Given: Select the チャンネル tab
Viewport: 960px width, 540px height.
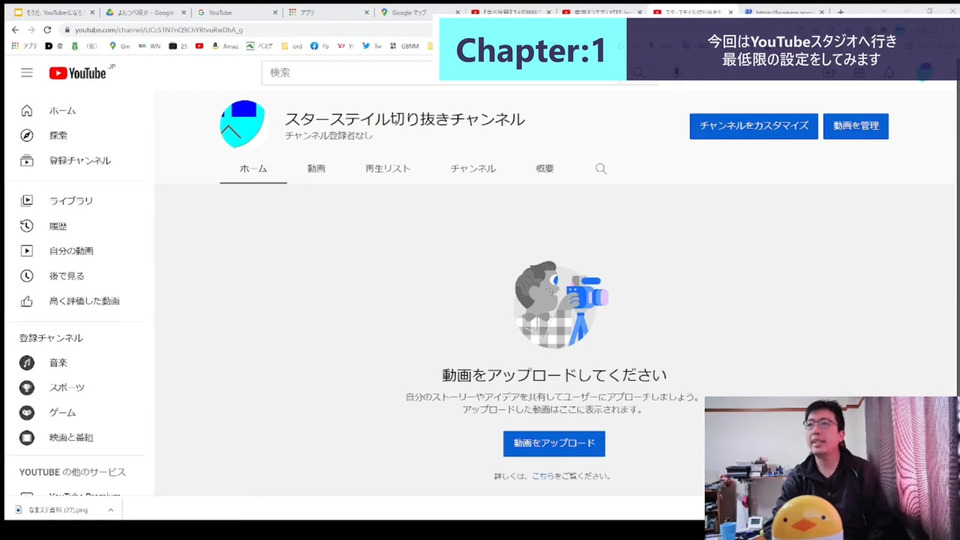Looking at the screenshot, I should 473,169.
